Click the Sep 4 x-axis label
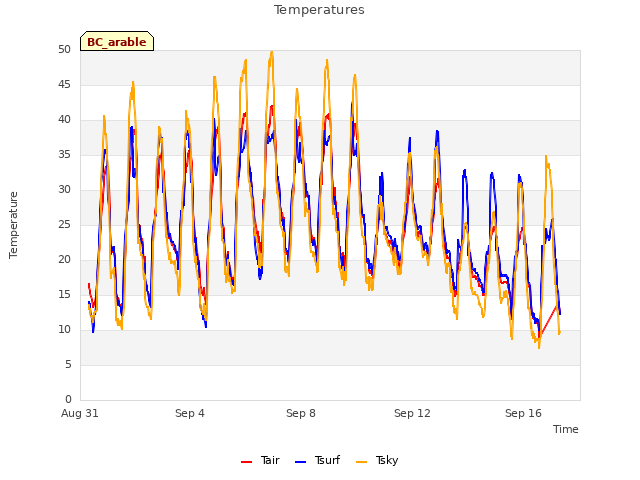The height and width of the screenshot is (480, 640). (190, 413)
